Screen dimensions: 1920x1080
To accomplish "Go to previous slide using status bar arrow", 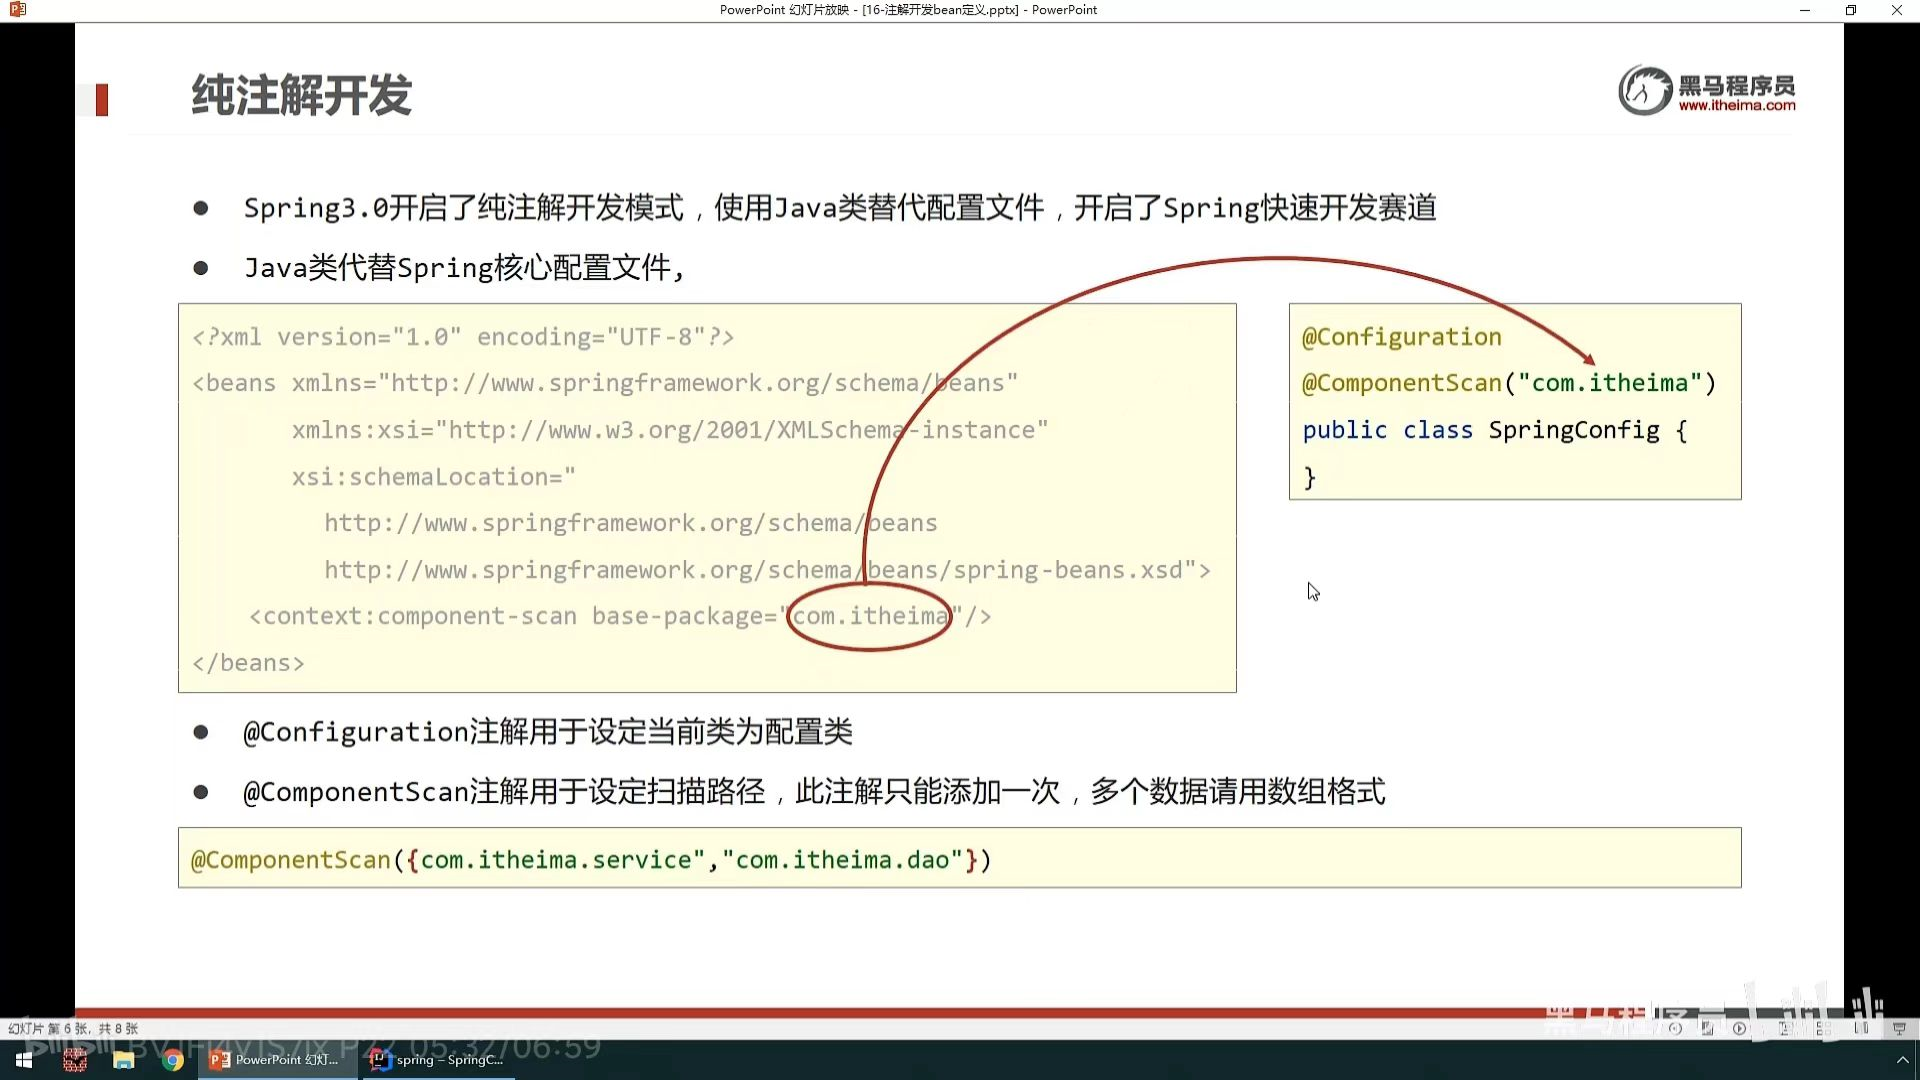I will pyautogui.click(x=1675, y=1028).
